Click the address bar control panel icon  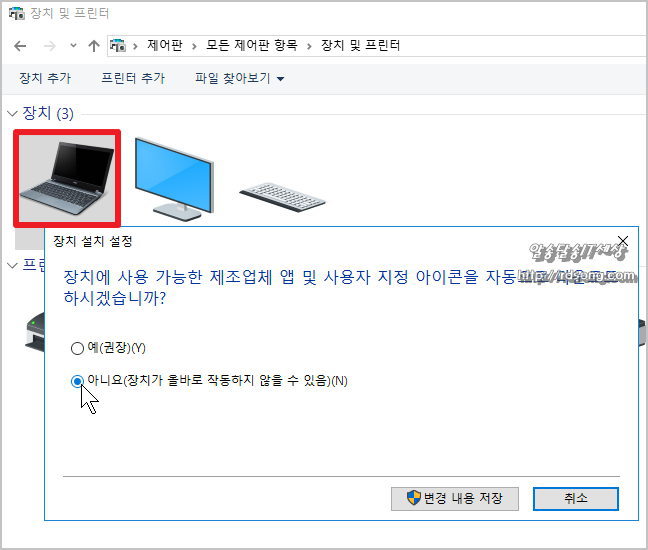(x=117, y=45)
